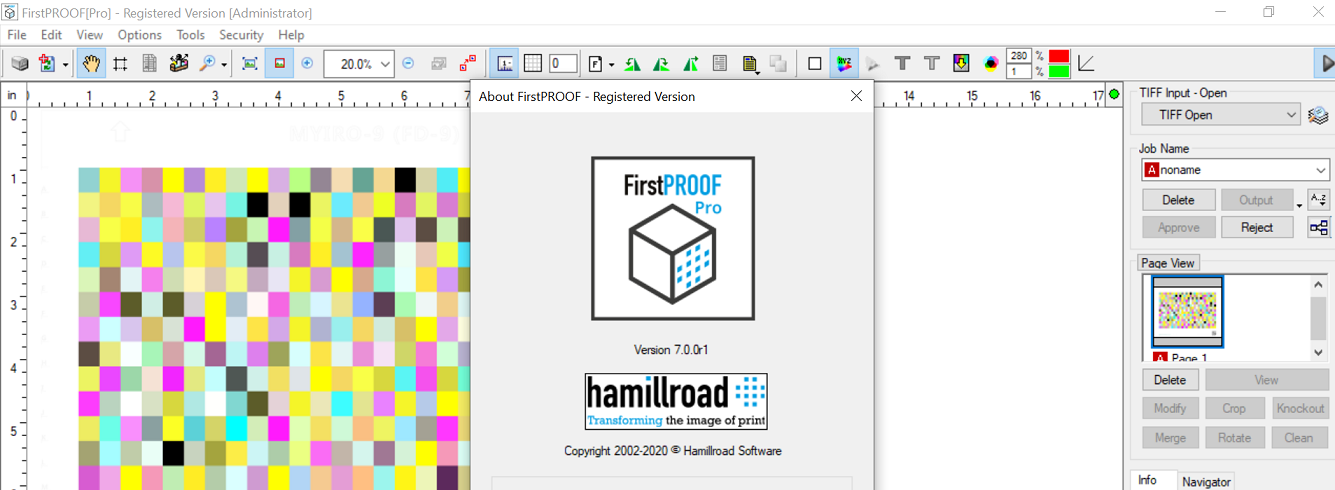Screen dimensions: 1335x490
Task: Open the document pages tool
Action: [149, 63]
